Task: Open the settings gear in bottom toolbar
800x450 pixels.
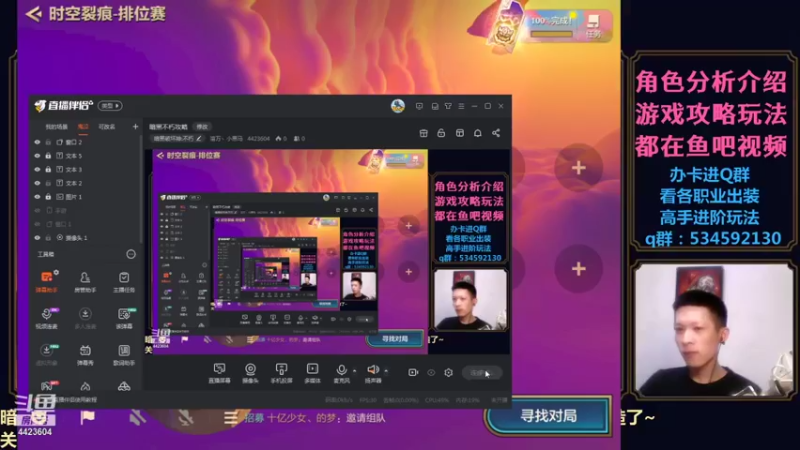Action: tap(448, 372)
